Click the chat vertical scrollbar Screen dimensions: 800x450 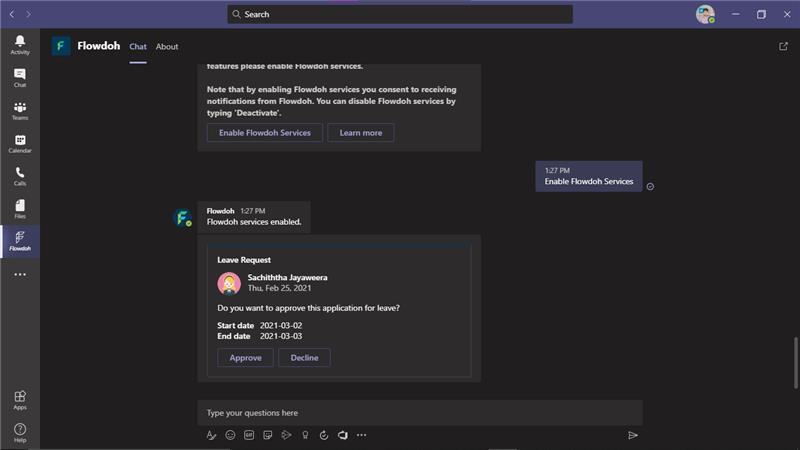click(795, 363)
